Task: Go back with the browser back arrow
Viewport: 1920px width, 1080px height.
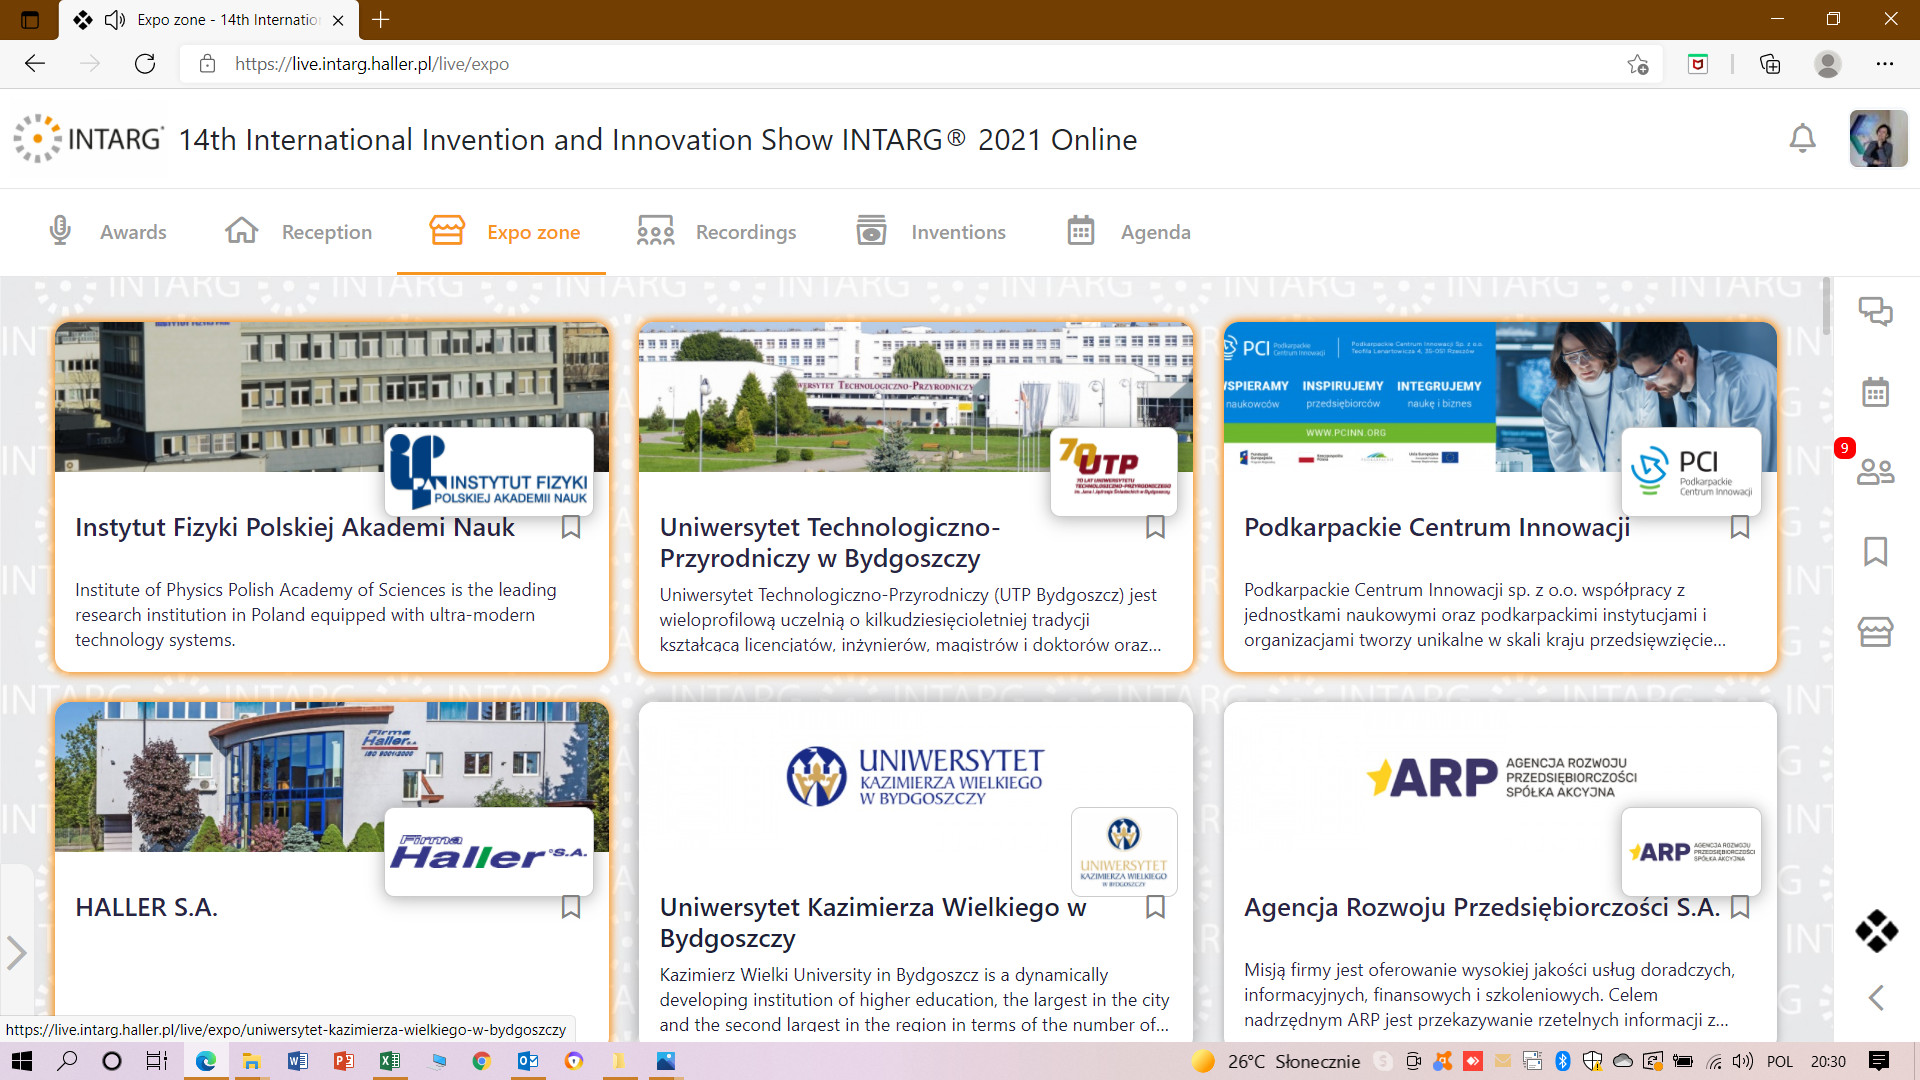Action: (x=35, y=64)
